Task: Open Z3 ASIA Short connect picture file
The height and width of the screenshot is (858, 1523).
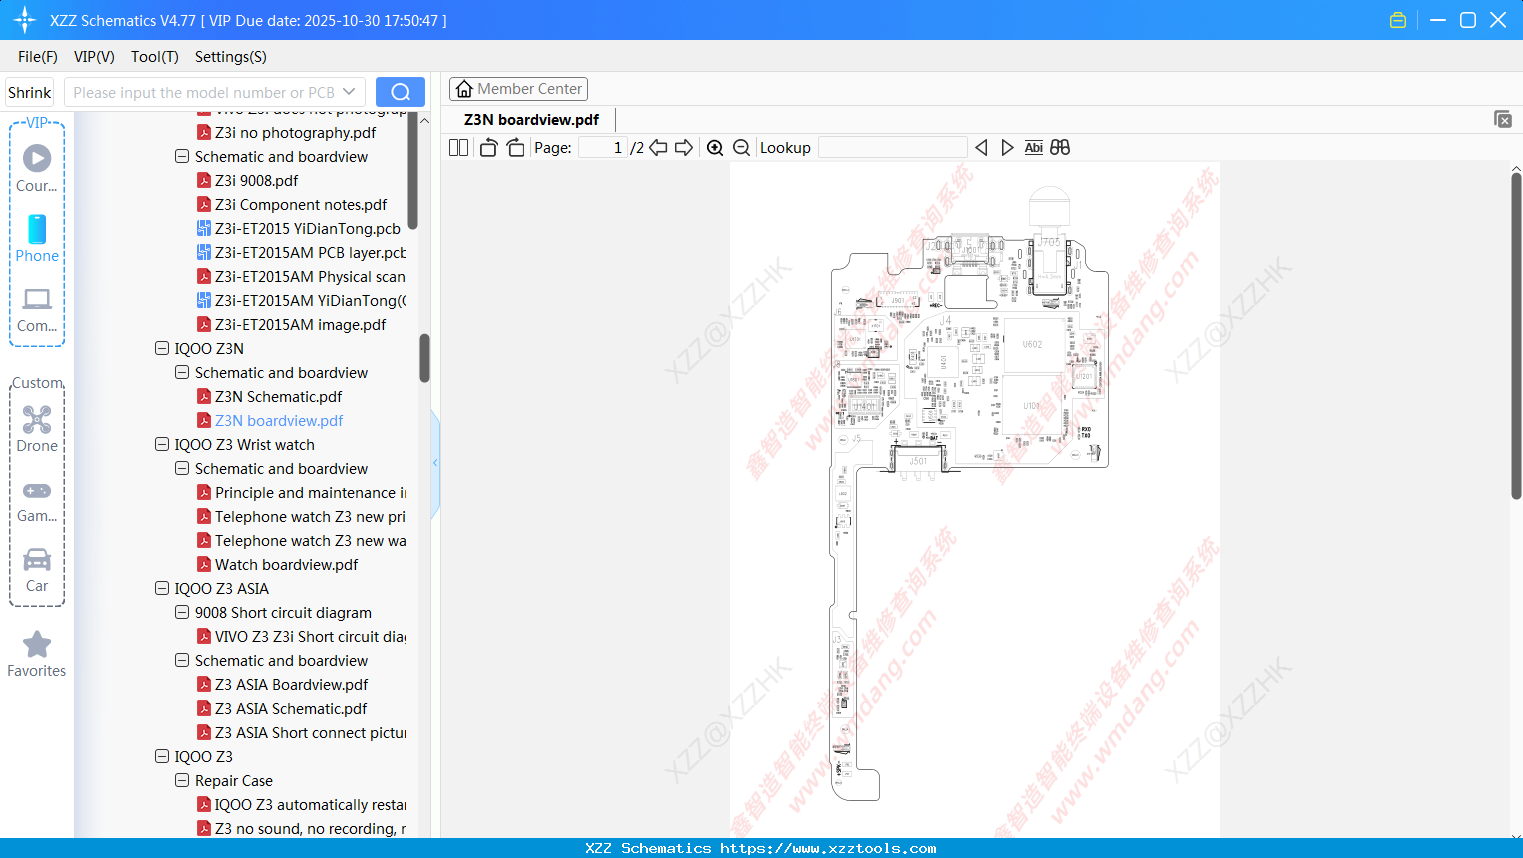Action: click(310, 733)
